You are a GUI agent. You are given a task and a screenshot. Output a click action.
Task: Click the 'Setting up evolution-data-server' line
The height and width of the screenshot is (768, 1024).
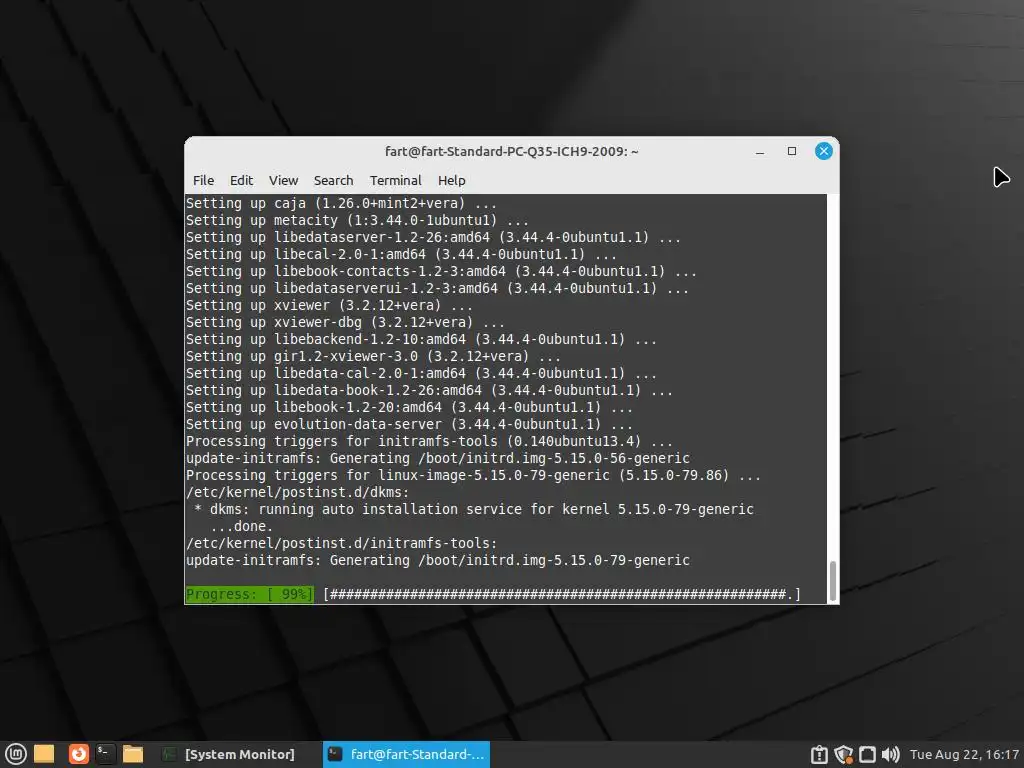(x=409, y=424)
